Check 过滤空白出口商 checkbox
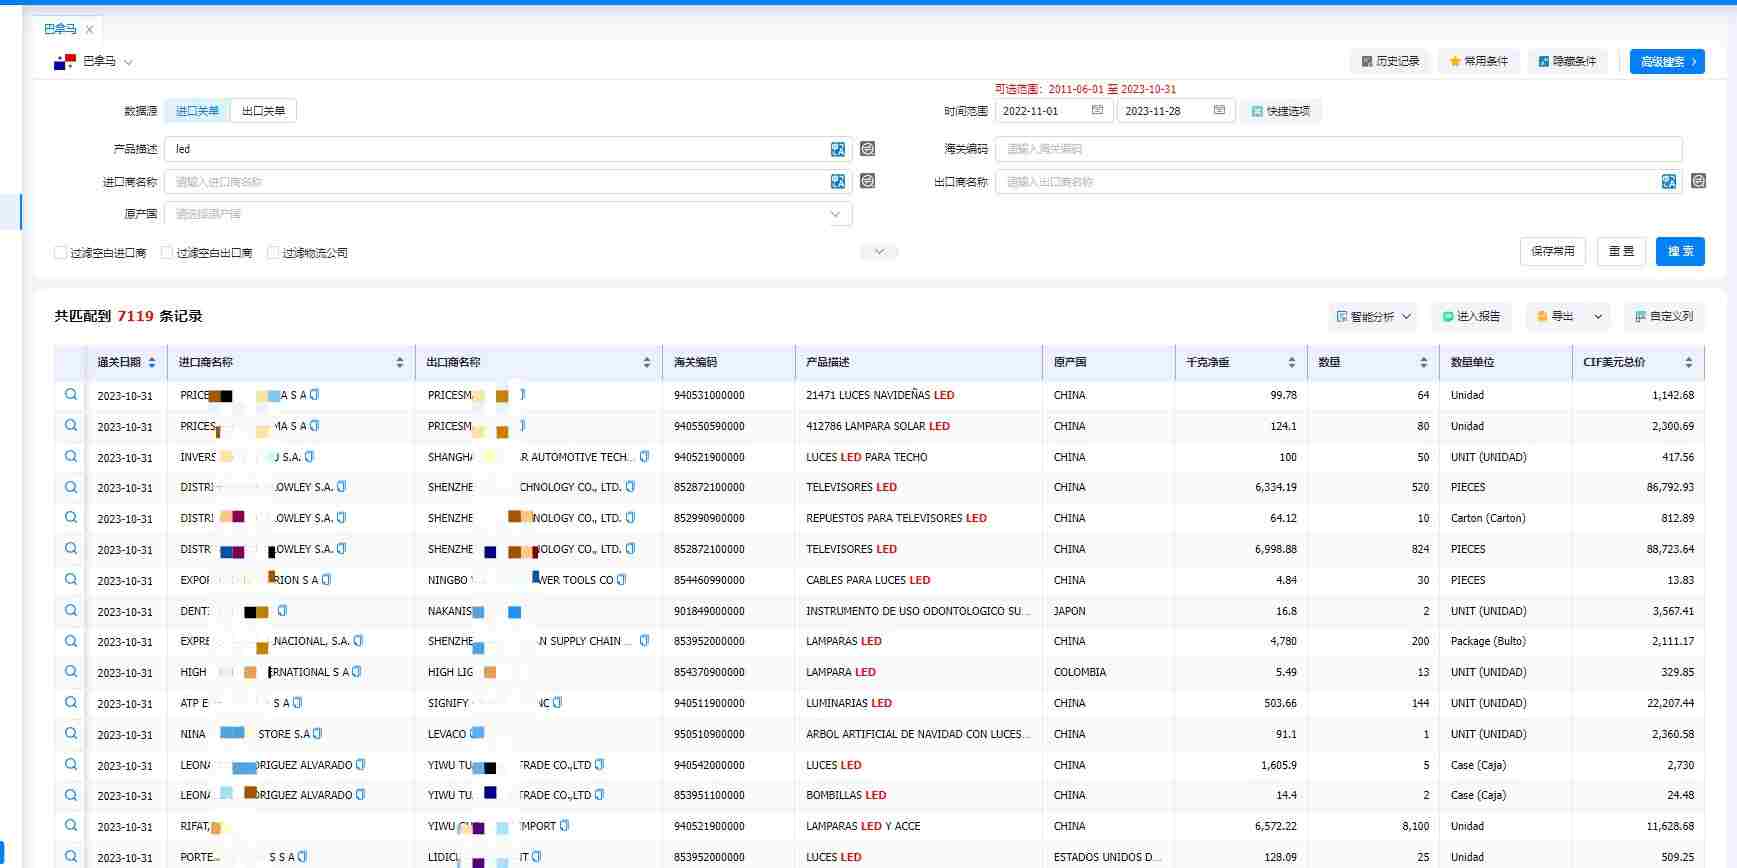1737x868 pixels. (167, 253)
